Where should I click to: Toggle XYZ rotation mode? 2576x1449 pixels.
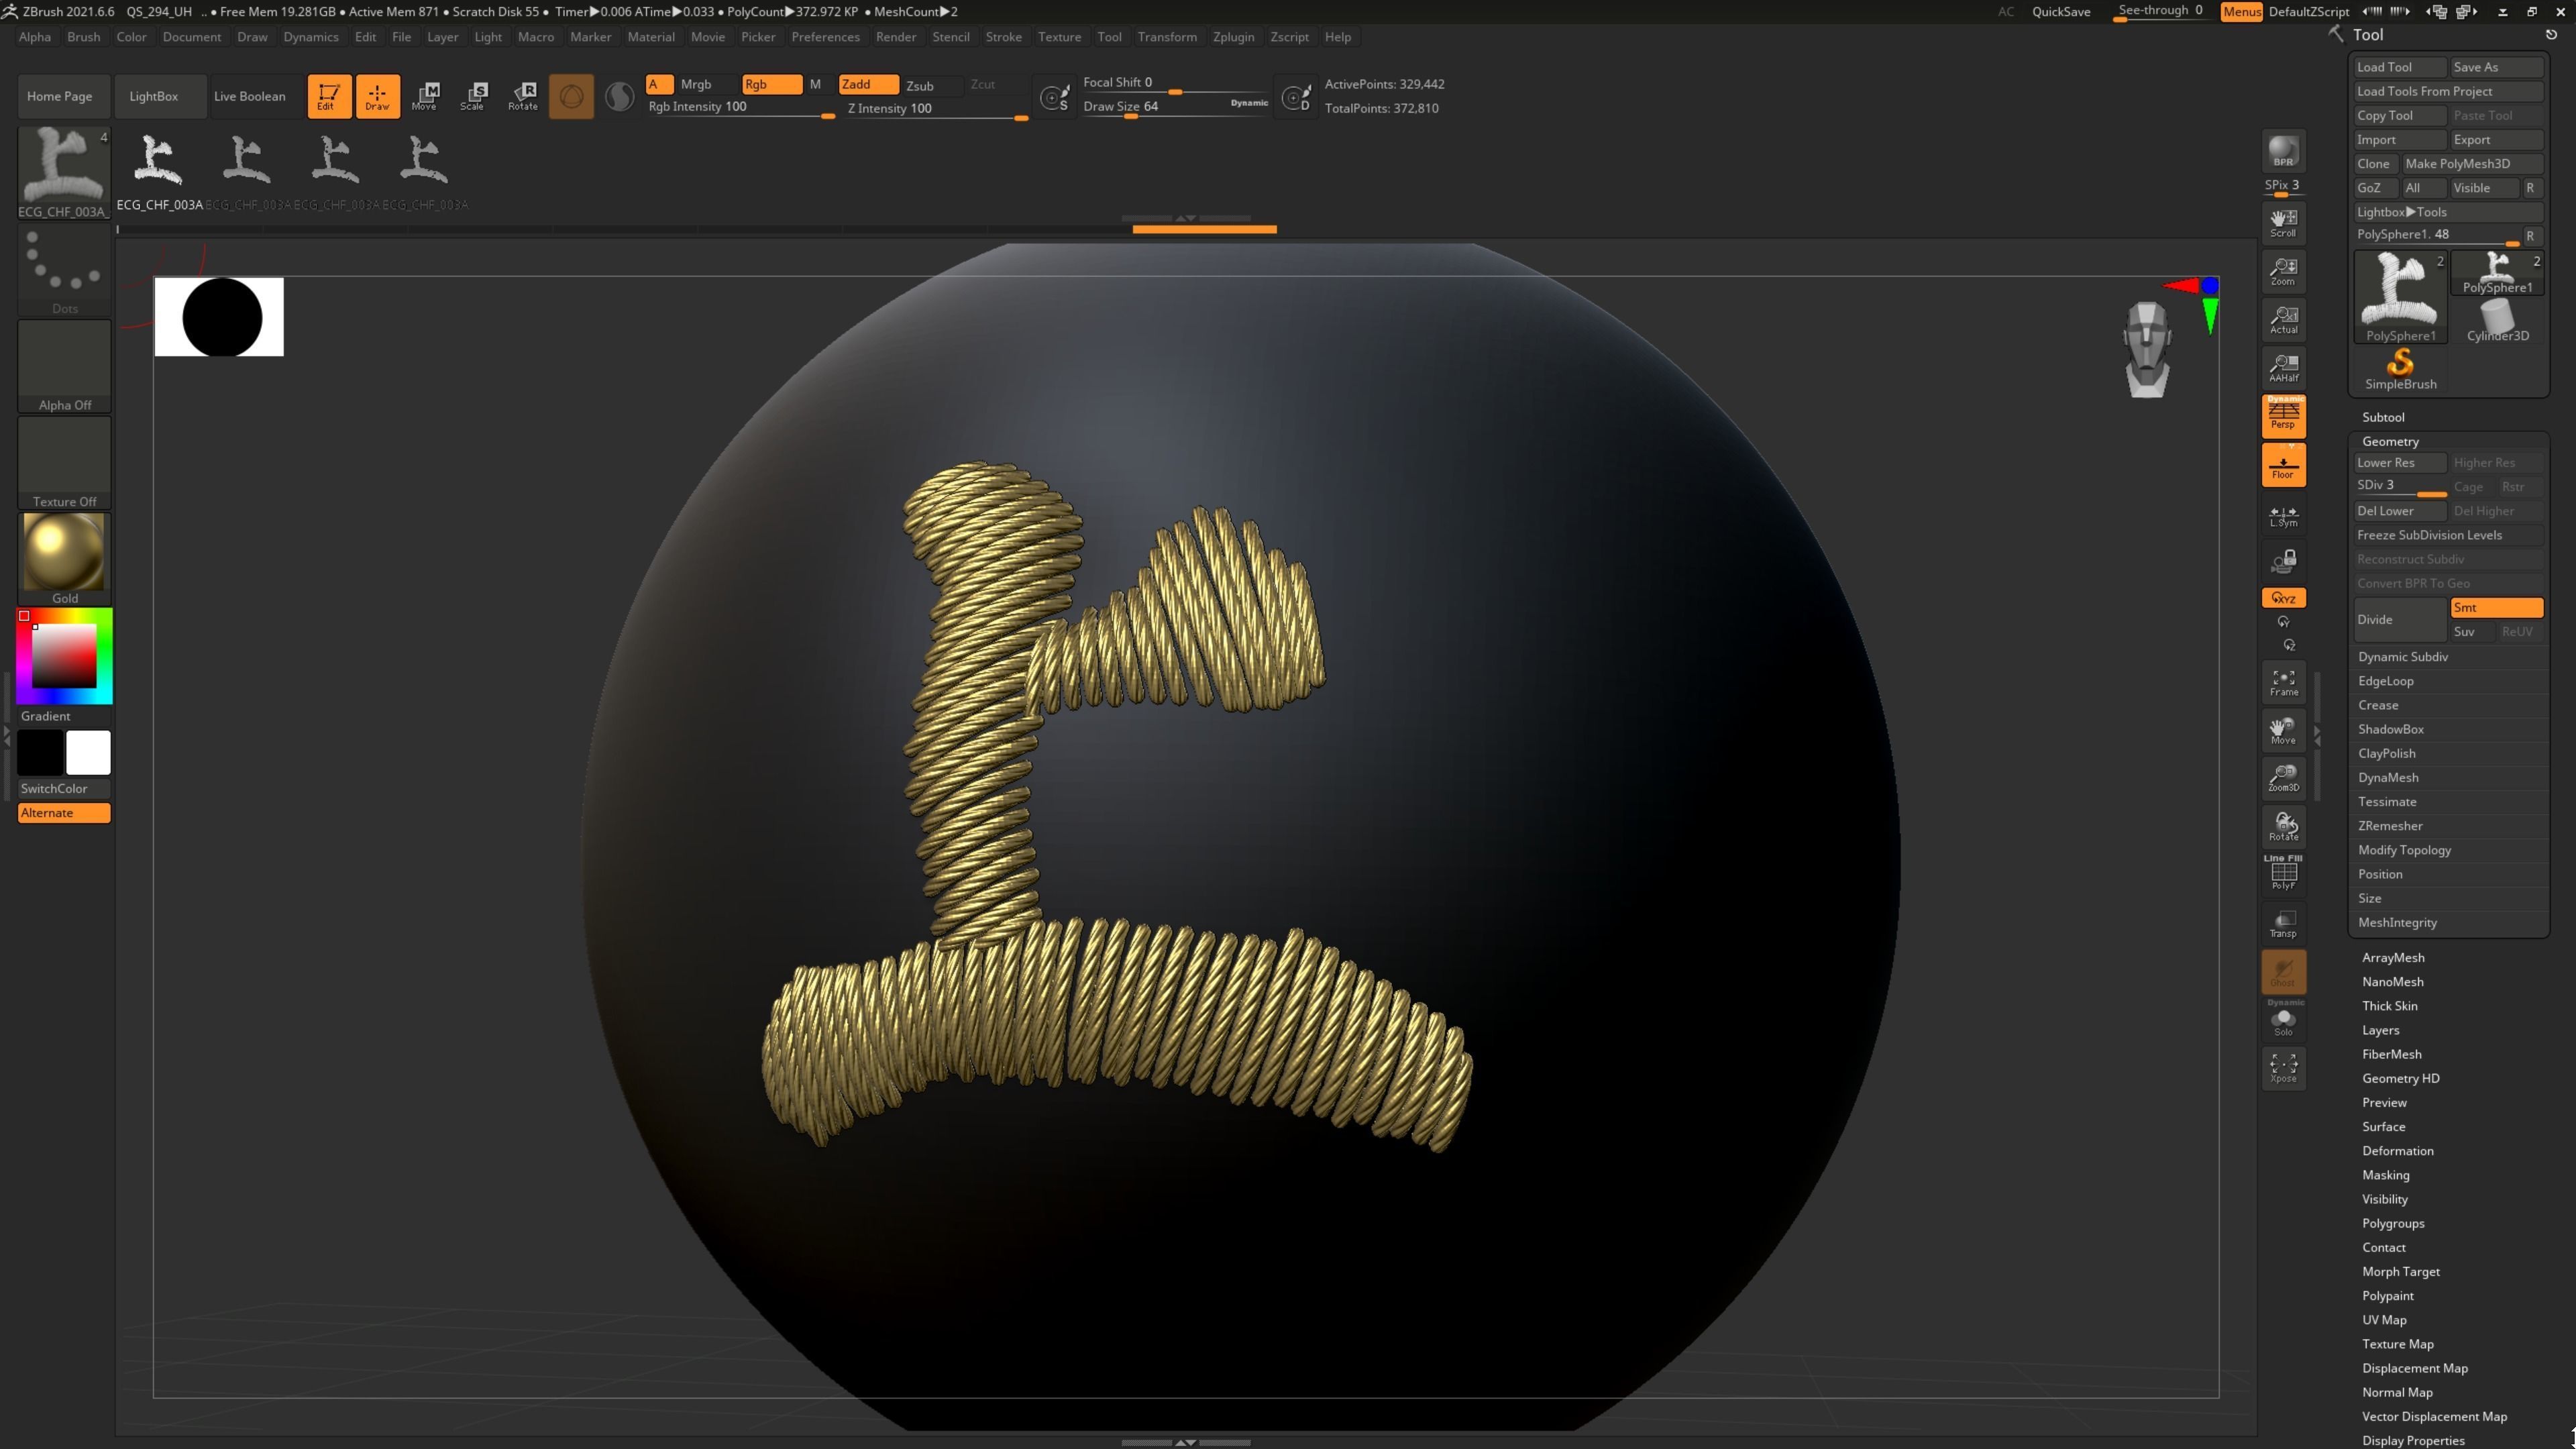2283,598
